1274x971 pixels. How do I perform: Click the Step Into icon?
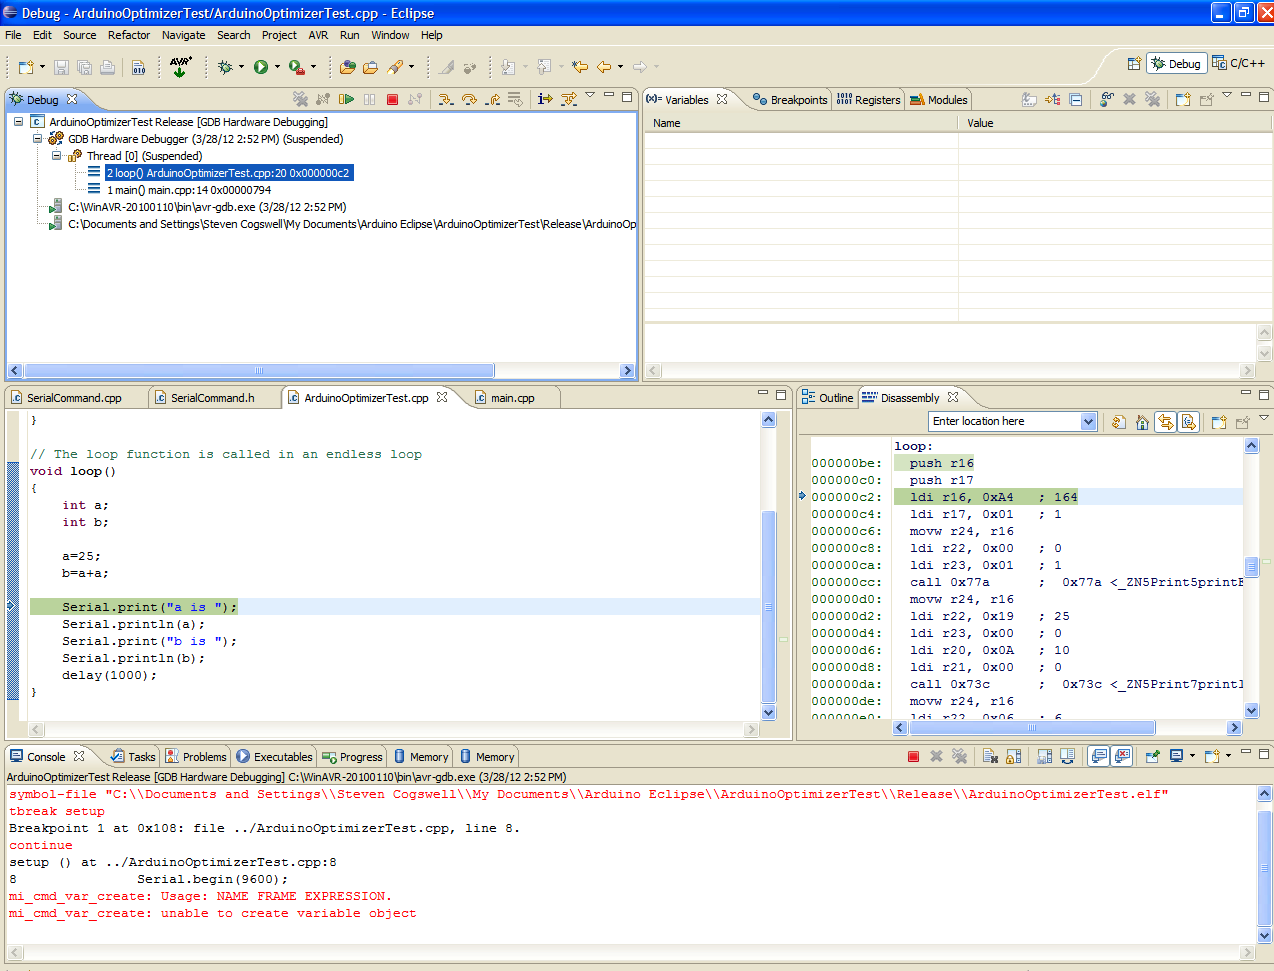pos(446,99)
